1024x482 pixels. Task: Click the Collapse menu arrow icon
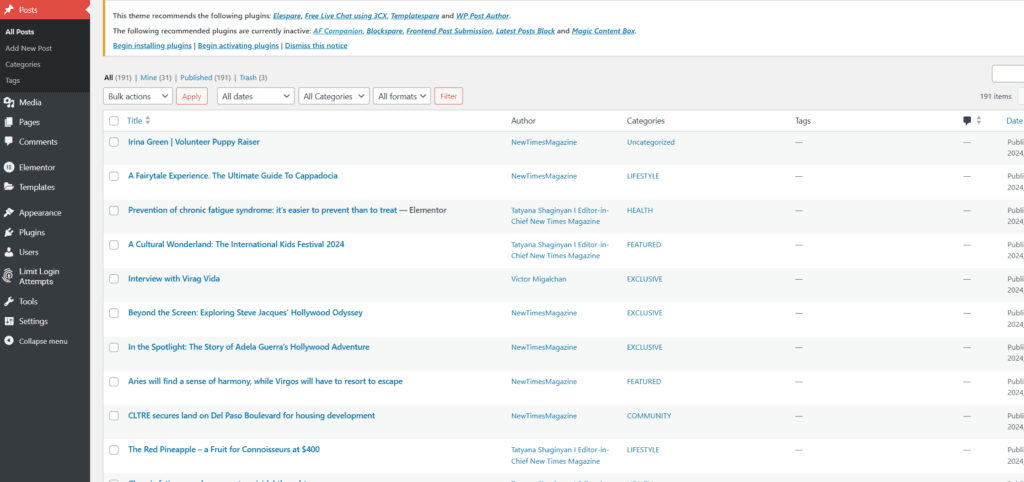[x=9, y=341]
